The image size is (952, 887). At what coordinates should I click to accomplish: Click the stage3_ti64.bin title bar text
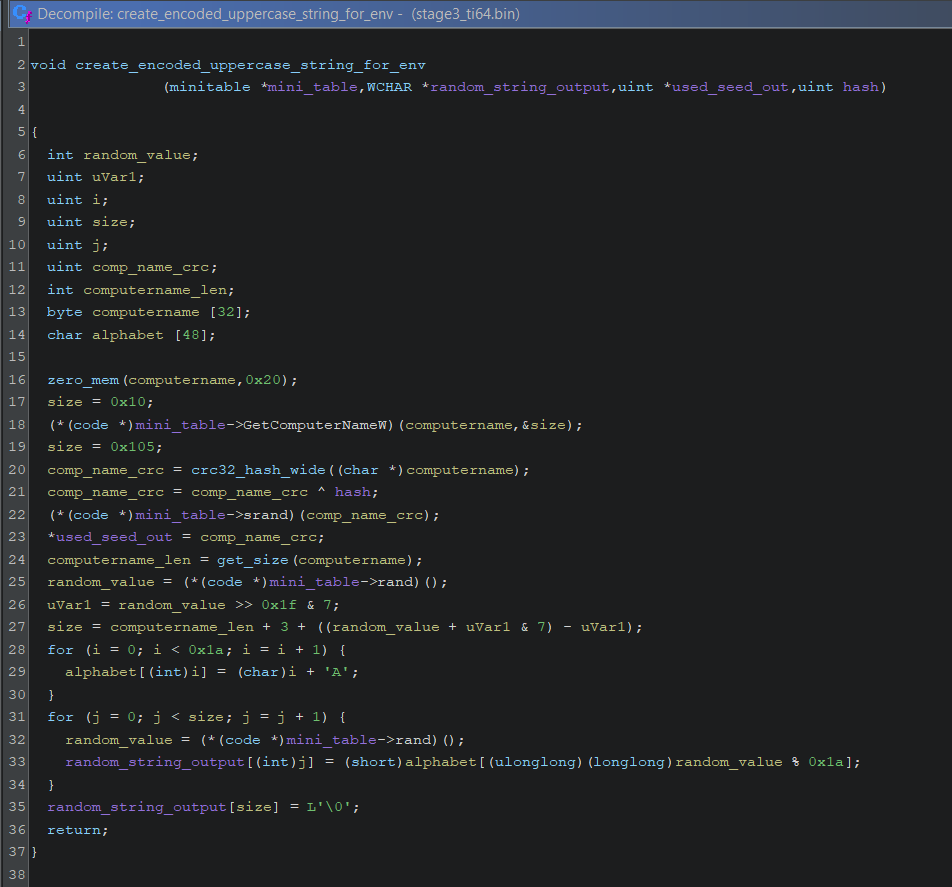[464, 14]
